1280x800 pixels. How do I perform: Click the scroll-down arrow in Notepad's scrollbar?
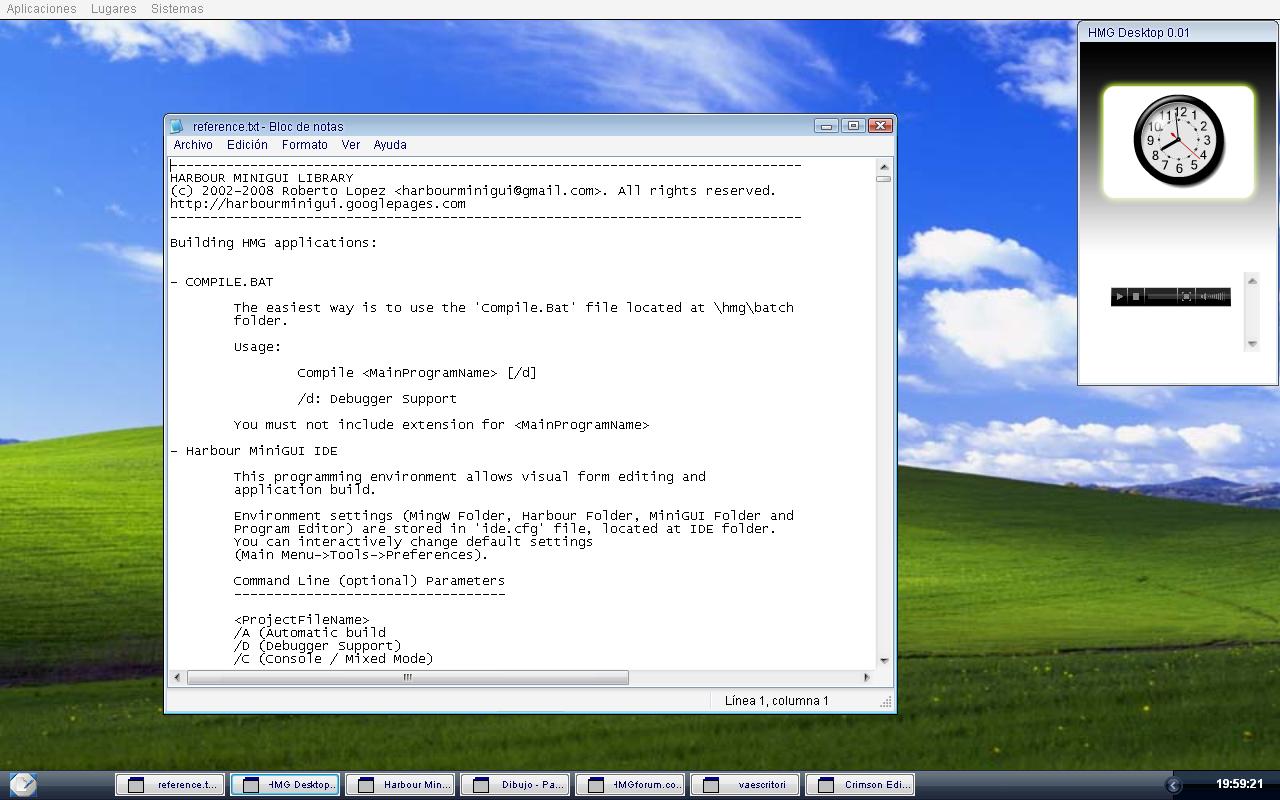click(883, 660)
